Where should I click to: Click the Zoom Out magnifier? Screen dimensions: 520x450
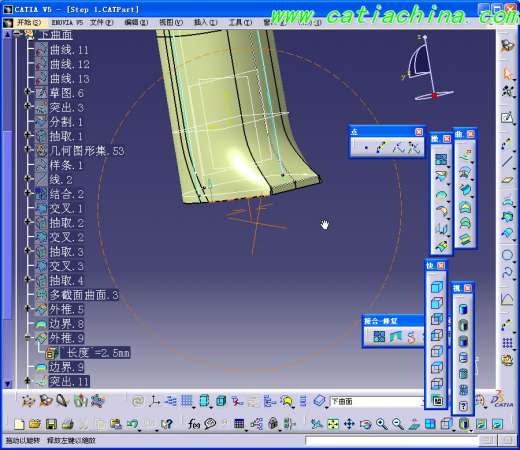(x=398, y=424)
